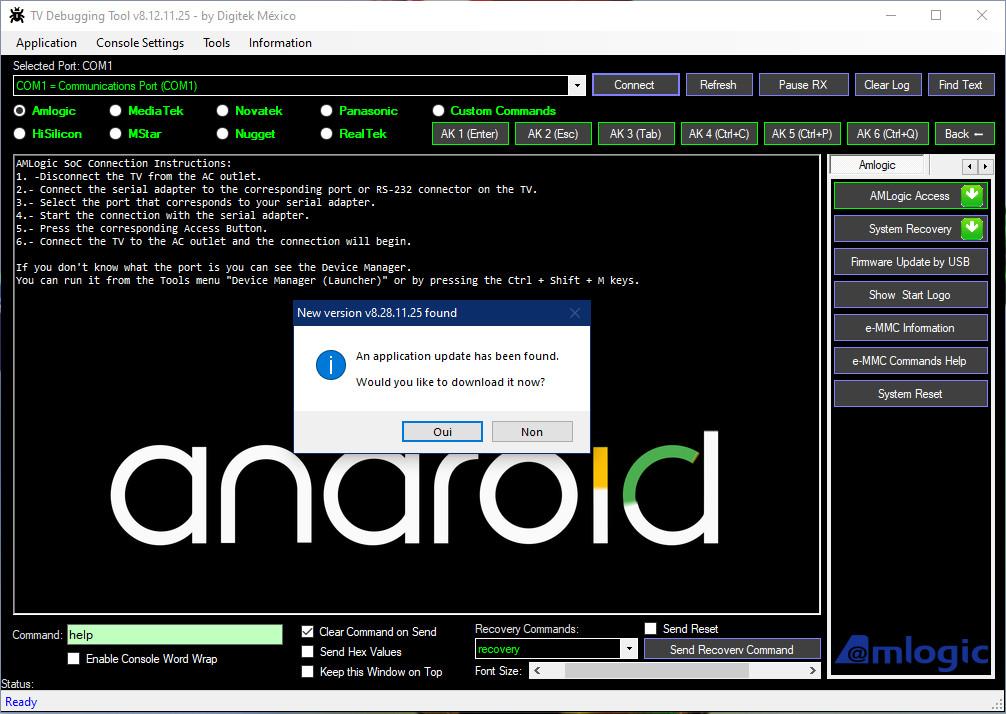Click Firmware Update by USB button
This screenshot has height=714, width=1006.
(910, 262)
